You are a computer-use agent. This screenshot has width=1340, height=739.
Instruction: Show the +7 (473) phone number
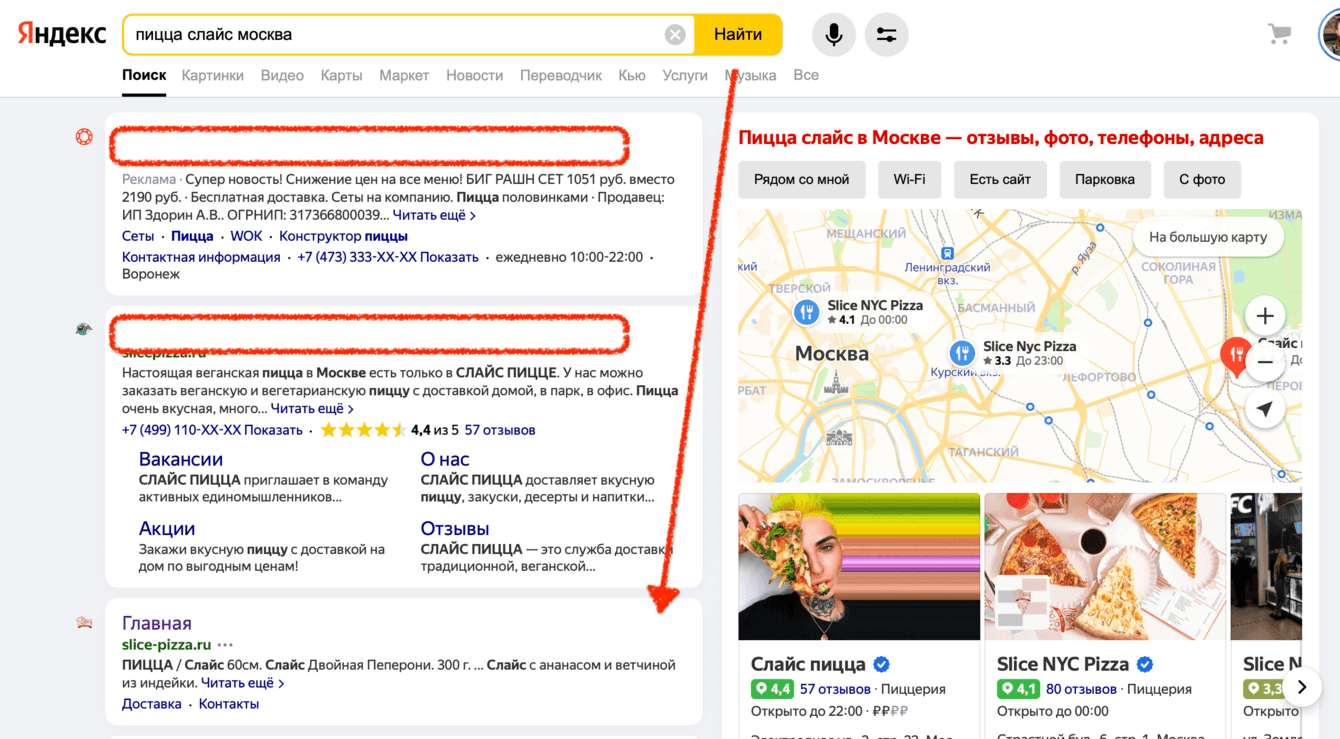pyautogui.click(x=388, y=257)
